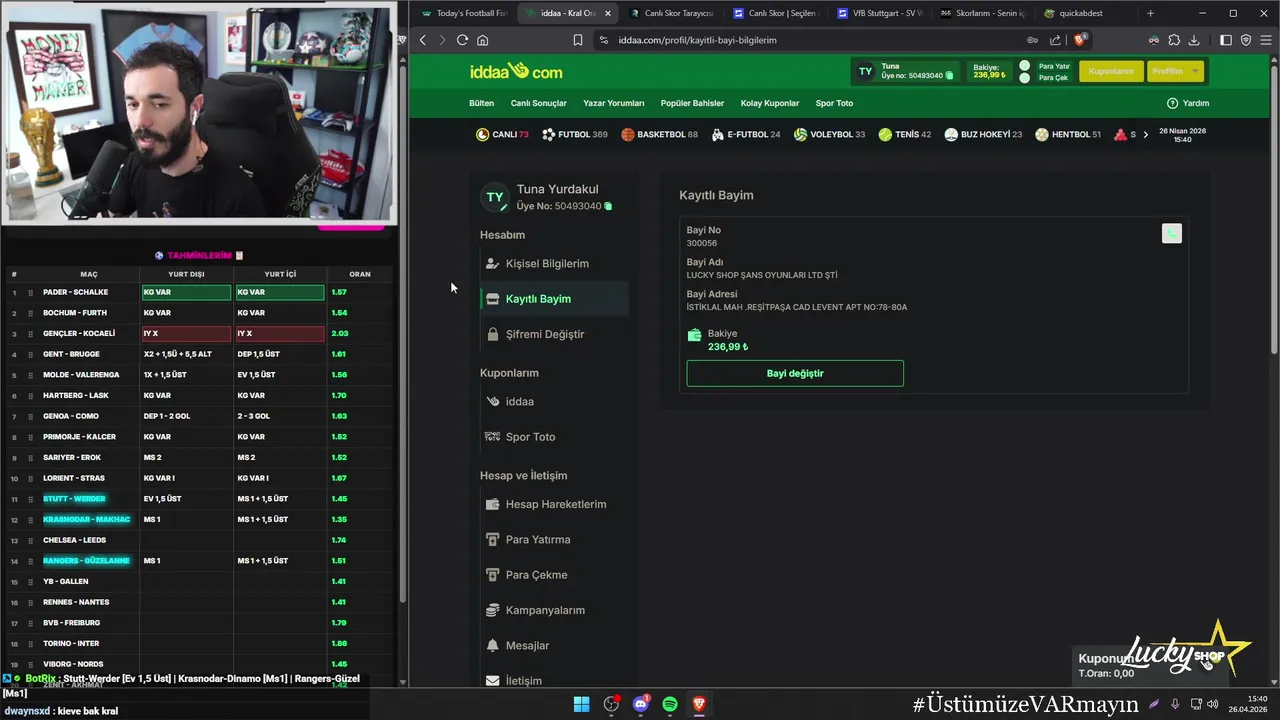Image resolution: width=1280 pixels, height=720 pixels.
Task: Click the Bayi değiştir button
Action: (x=795, y=373)
